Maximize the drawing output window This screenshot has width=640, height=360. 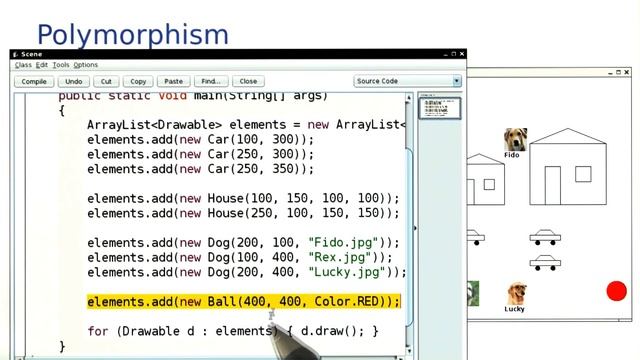[x=618, y=72]
